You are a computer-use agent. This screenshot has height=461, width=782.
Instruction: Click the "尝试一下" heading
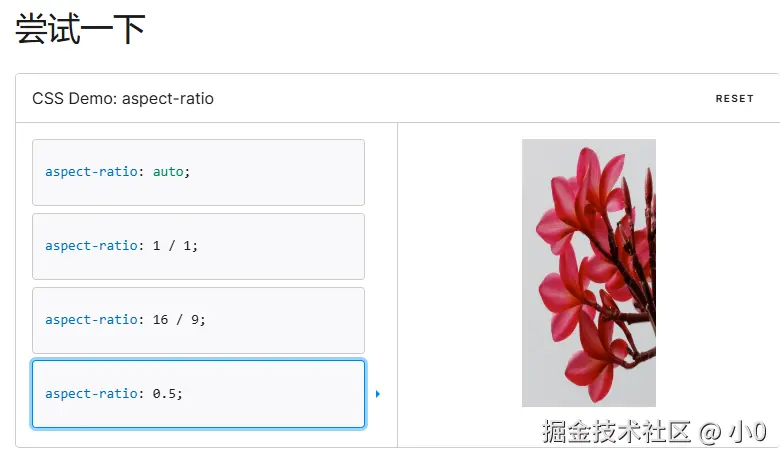pos(80,30)
